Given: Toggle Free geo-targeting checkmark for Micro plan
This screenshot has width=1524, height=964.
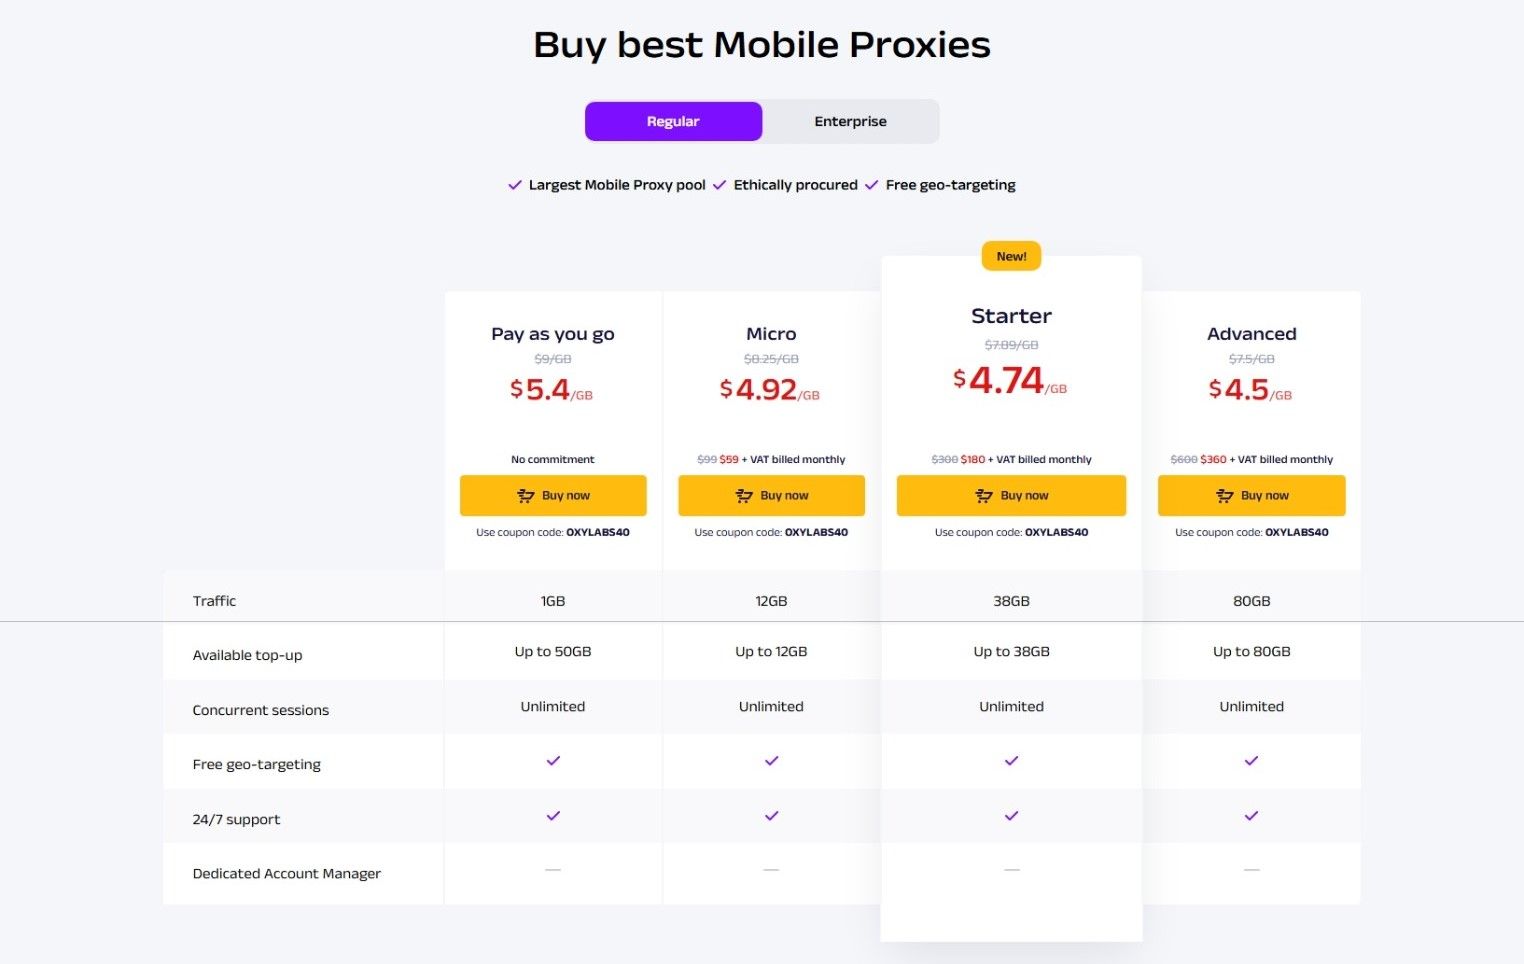Looking at the screenshot, I should (x=771, y=760).
